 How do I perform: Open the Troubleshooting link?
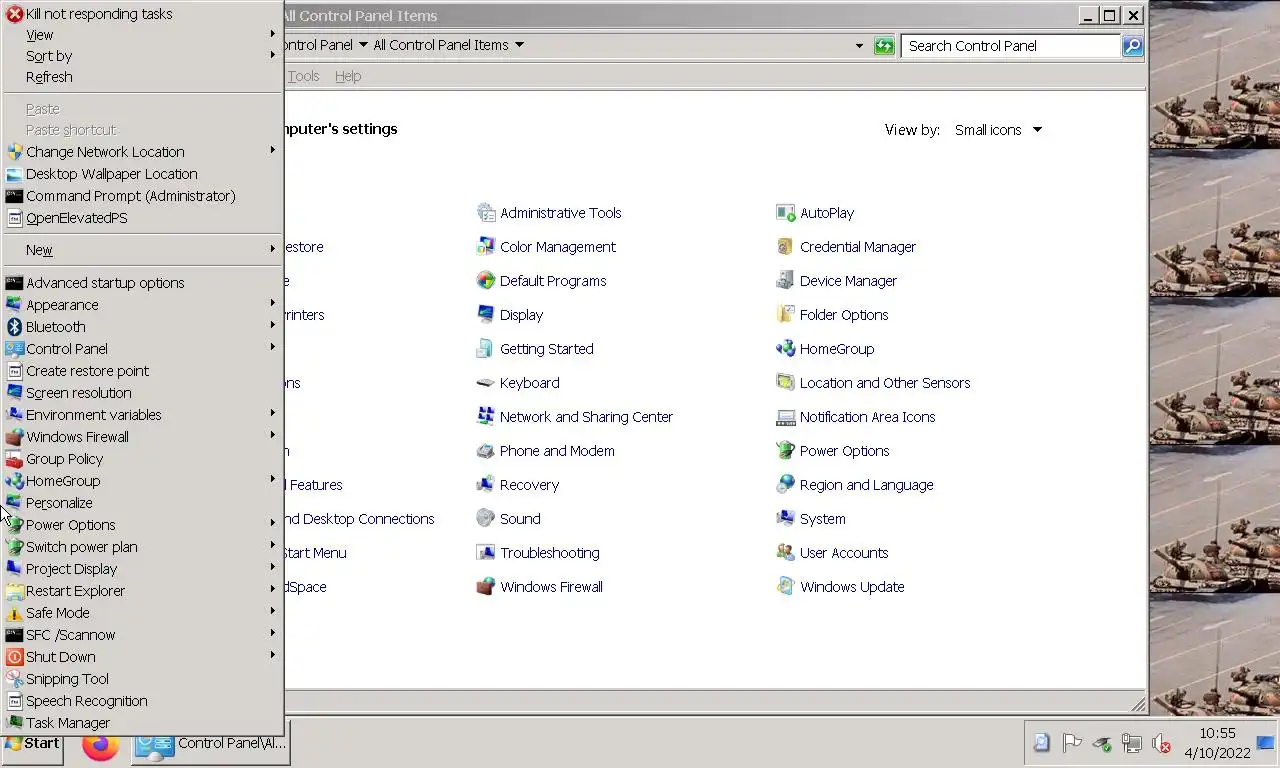[x=550, y=553]
